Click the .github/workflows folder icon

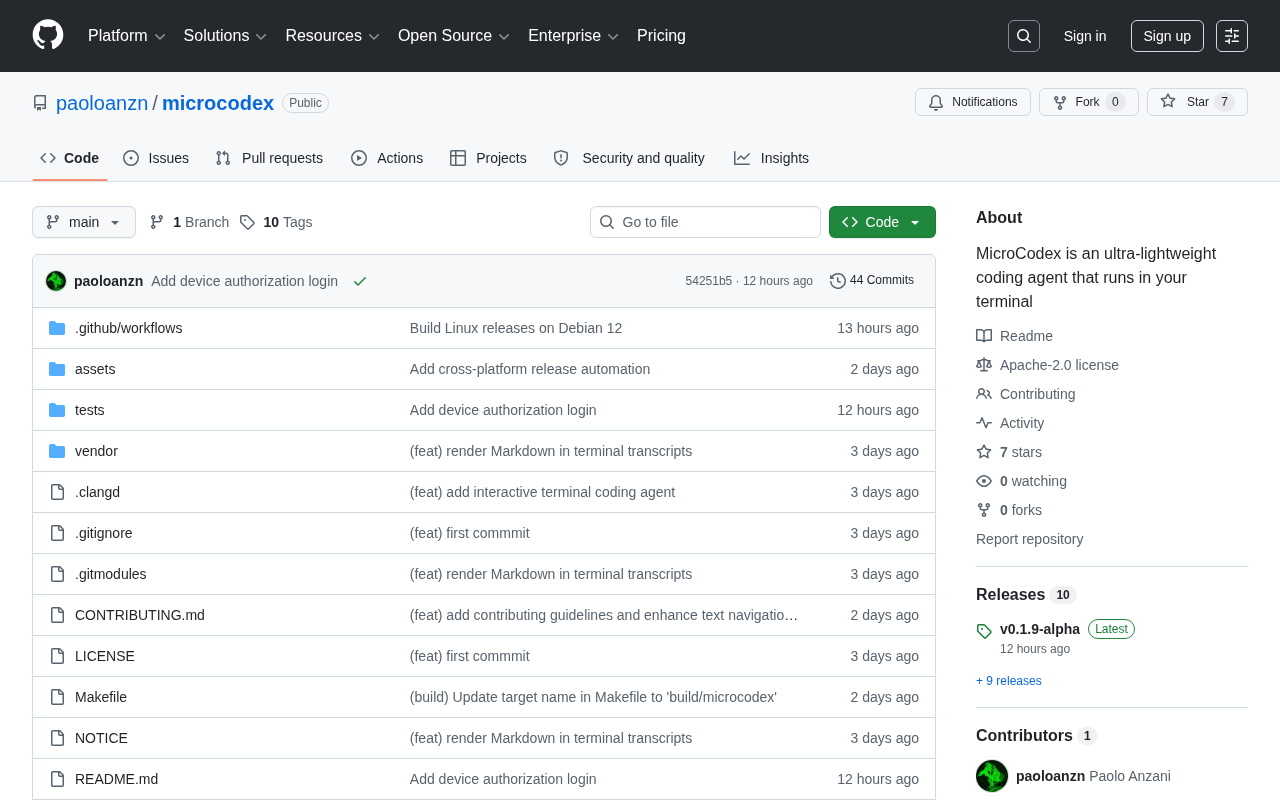57,328
